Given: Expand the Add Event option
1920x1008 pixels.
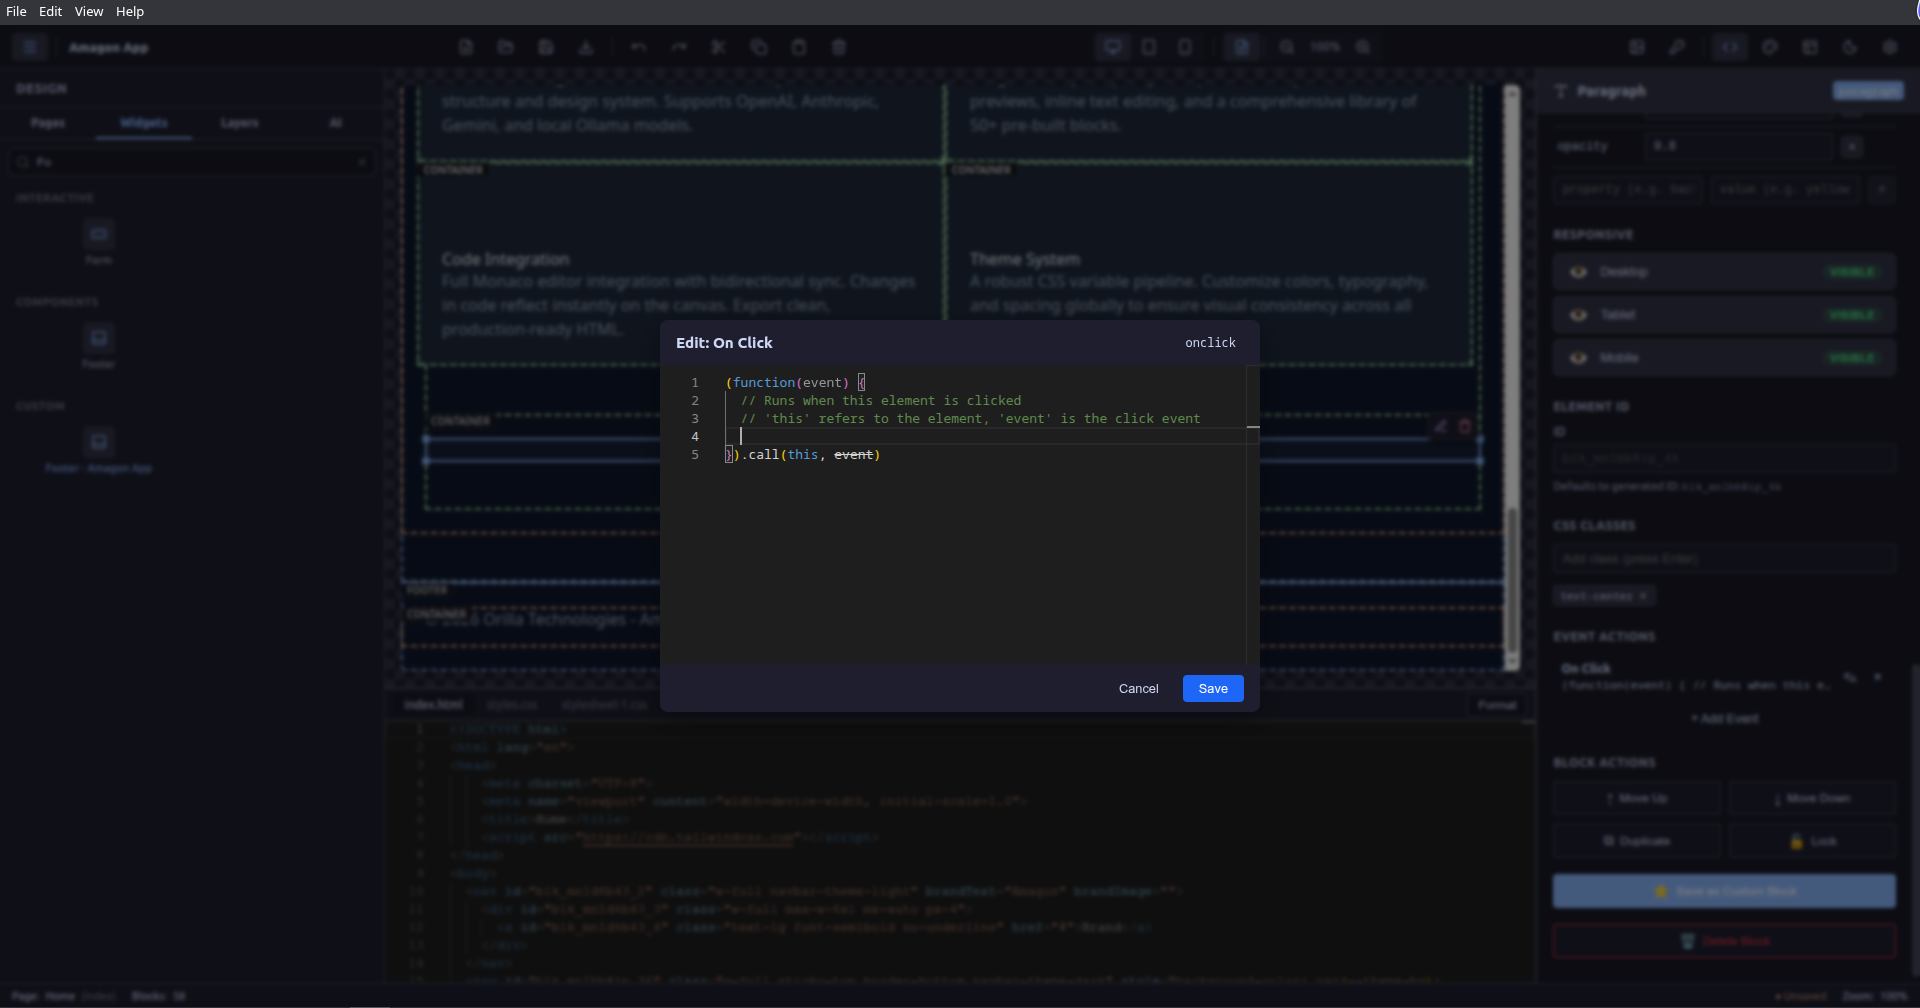Looking at the screenshot, I should (1724, 717).
